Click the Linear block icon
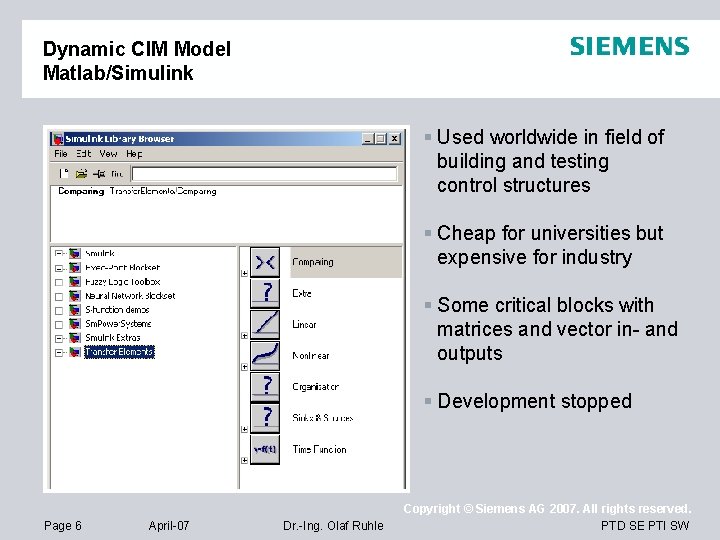The width and height of the screenshot is (720, 540). [265, 324]
